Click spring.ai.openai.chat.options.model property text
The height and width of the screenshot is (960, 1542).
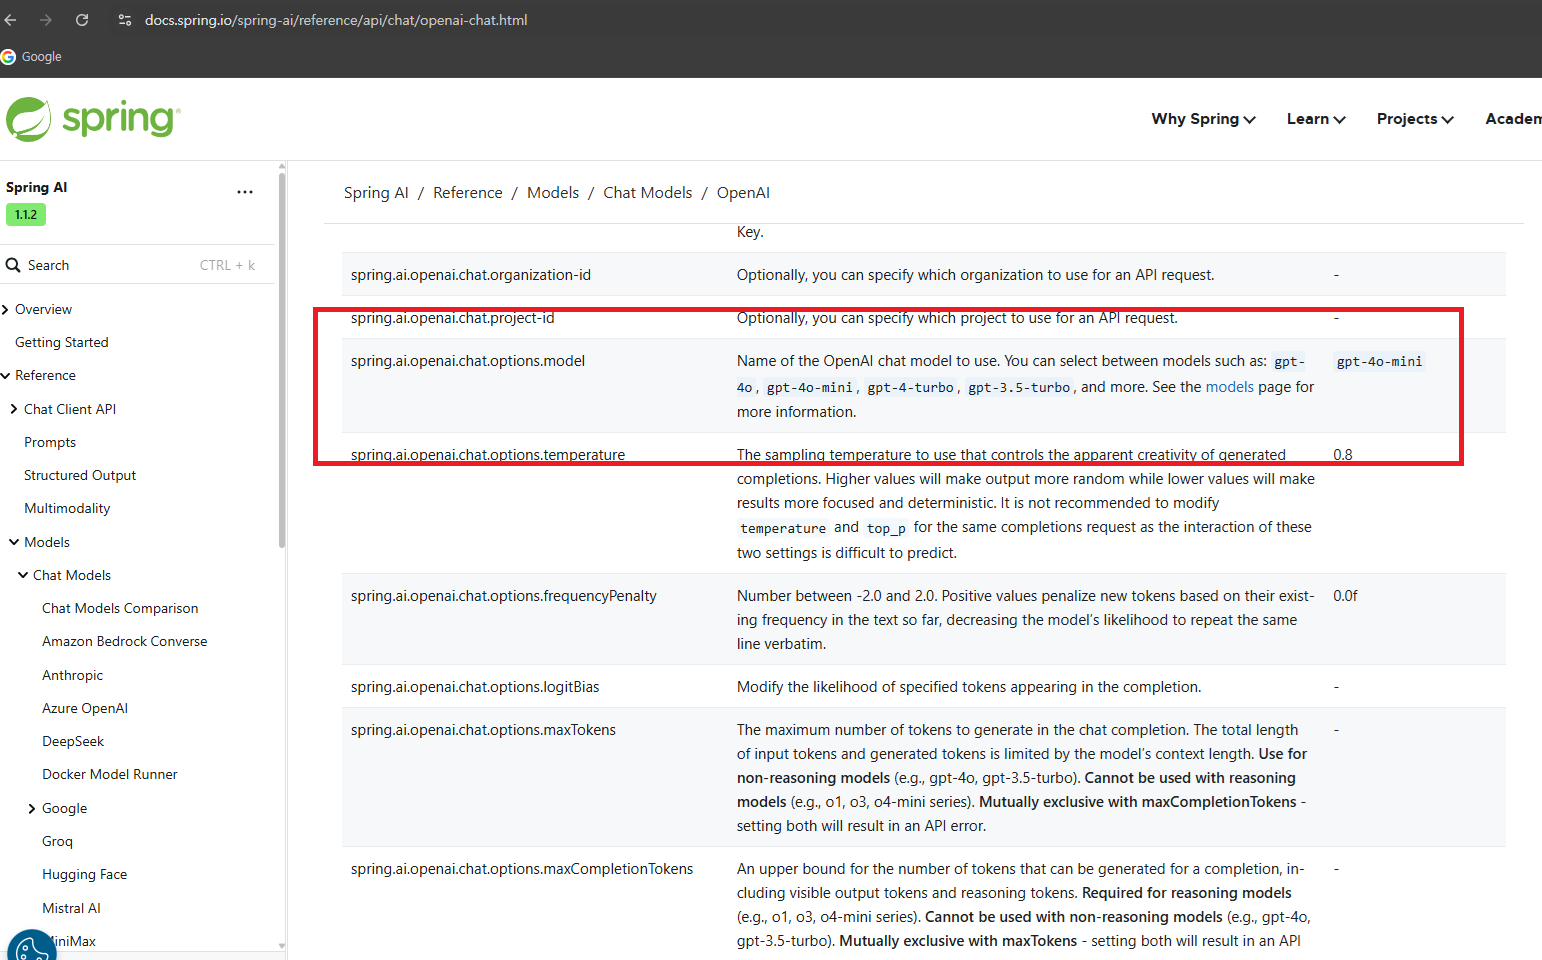pyautogui.click(x=468, y=361)
